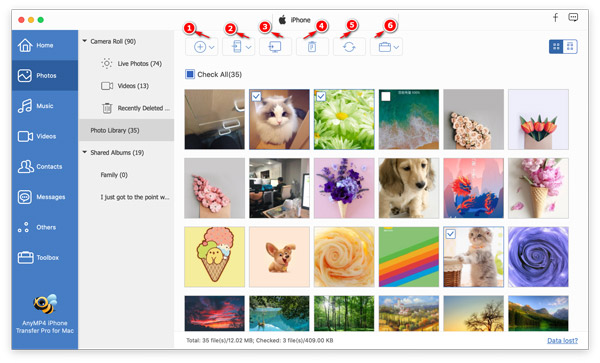Click the AnyMP4 bee logo
This screenshot has width=600, height=363.
tap(45, 304)
